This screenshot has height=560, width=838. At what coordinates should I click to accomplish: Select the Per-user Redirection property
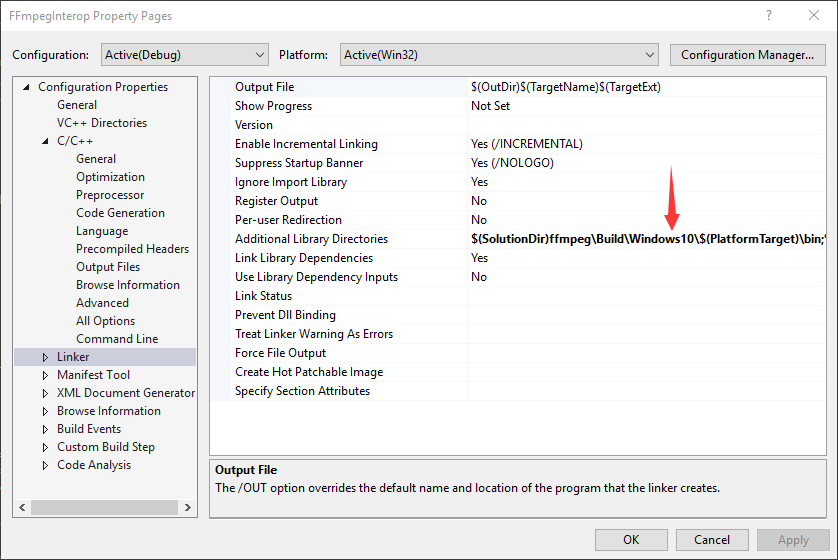pyautogui.click(x=288, y=220)
